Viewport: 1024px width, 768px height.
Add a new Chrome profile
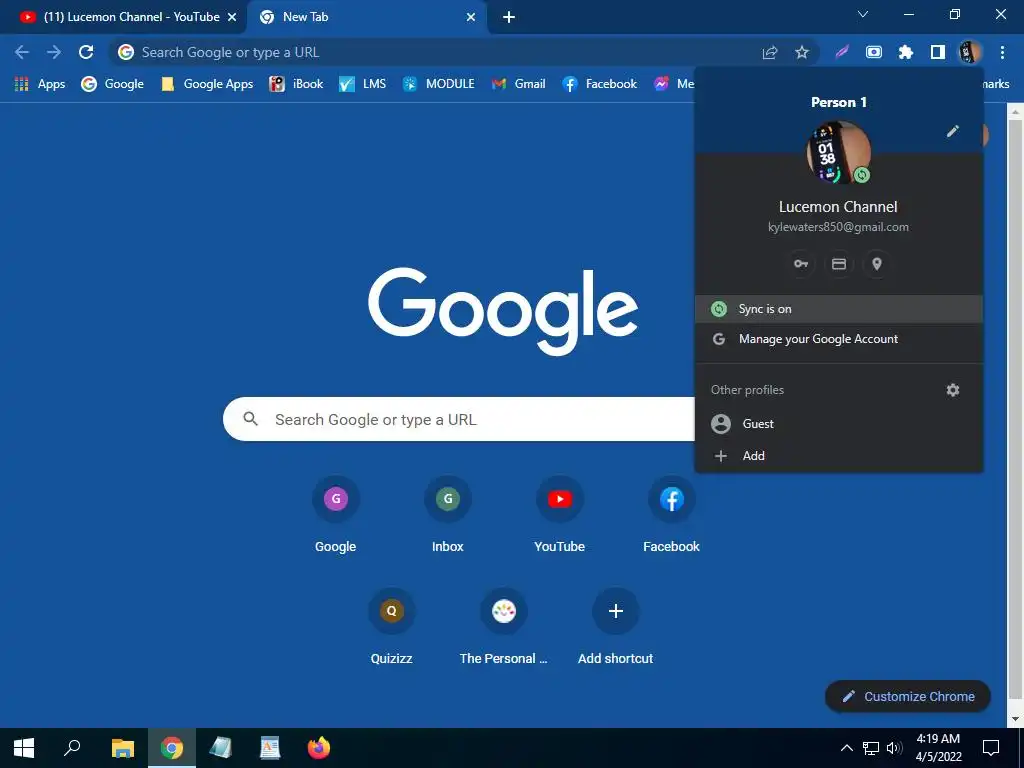point(839,456)
